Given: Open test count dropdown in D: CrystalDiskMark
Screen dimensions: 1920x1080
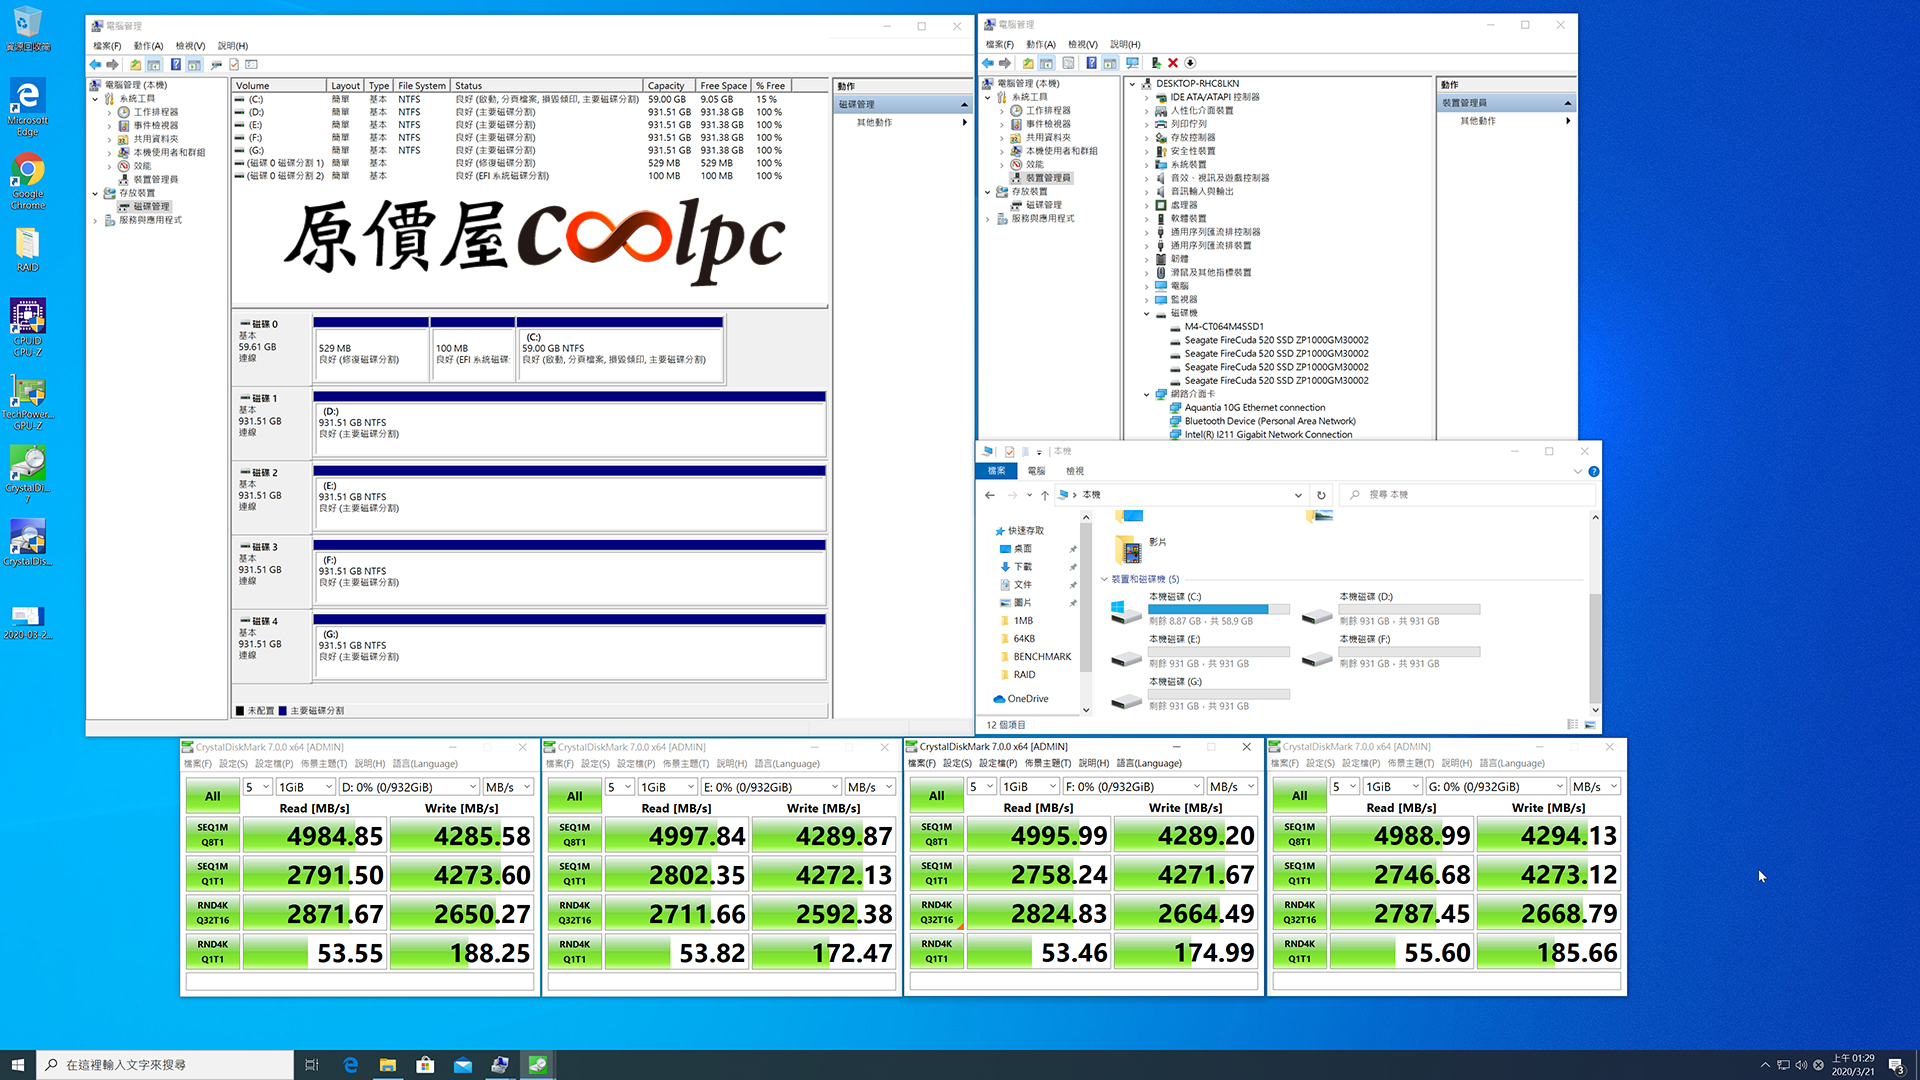Looking at the screenshot, I should [255, 787].
